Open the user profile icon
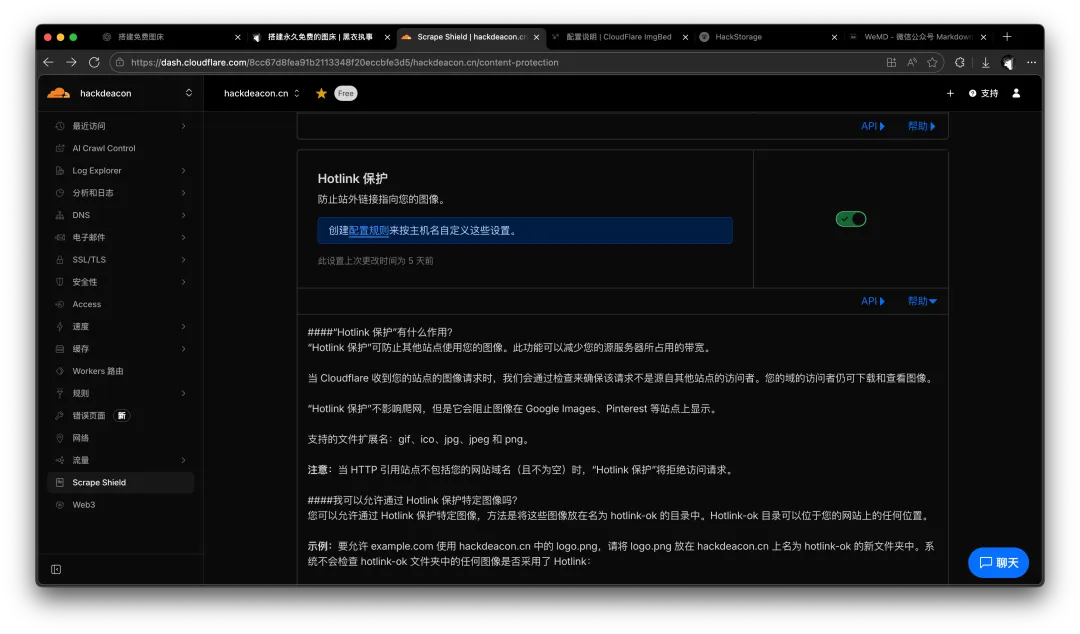This screenshot has height=634, width=1080. [x=1016, y=93]
